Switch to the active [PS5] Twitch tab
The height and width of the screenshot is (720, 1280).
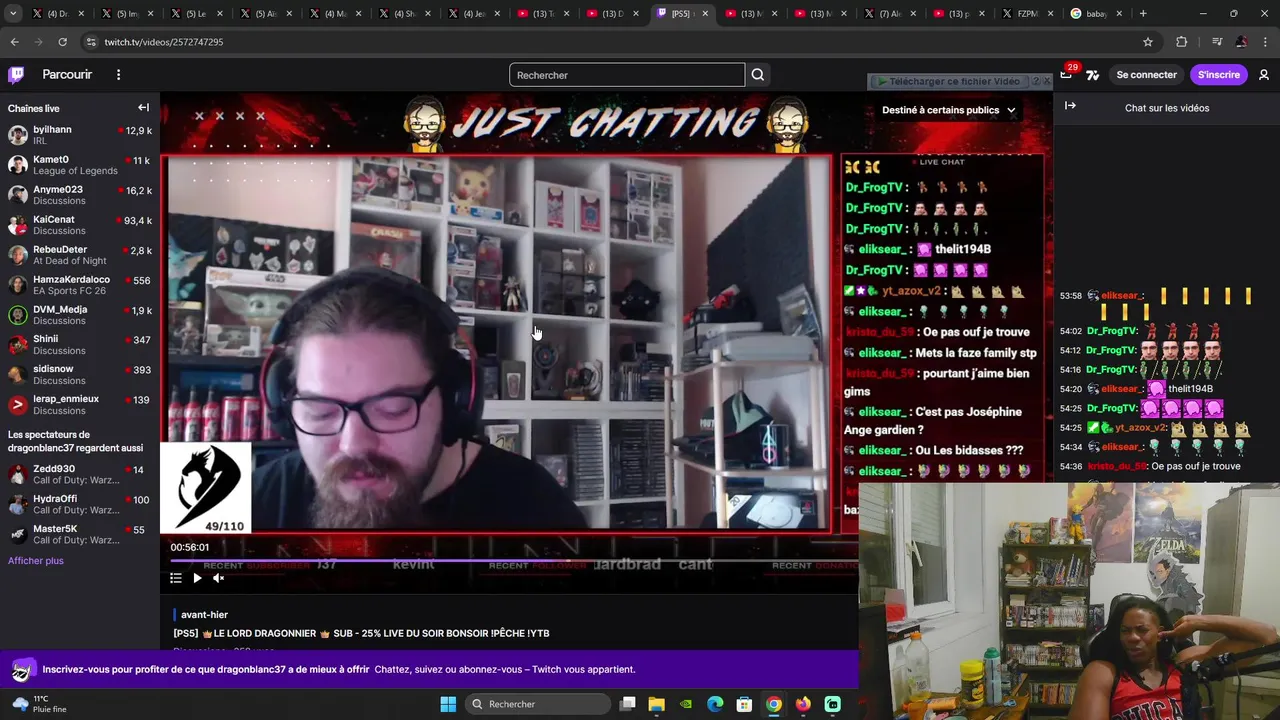click(x=685, y=14)
